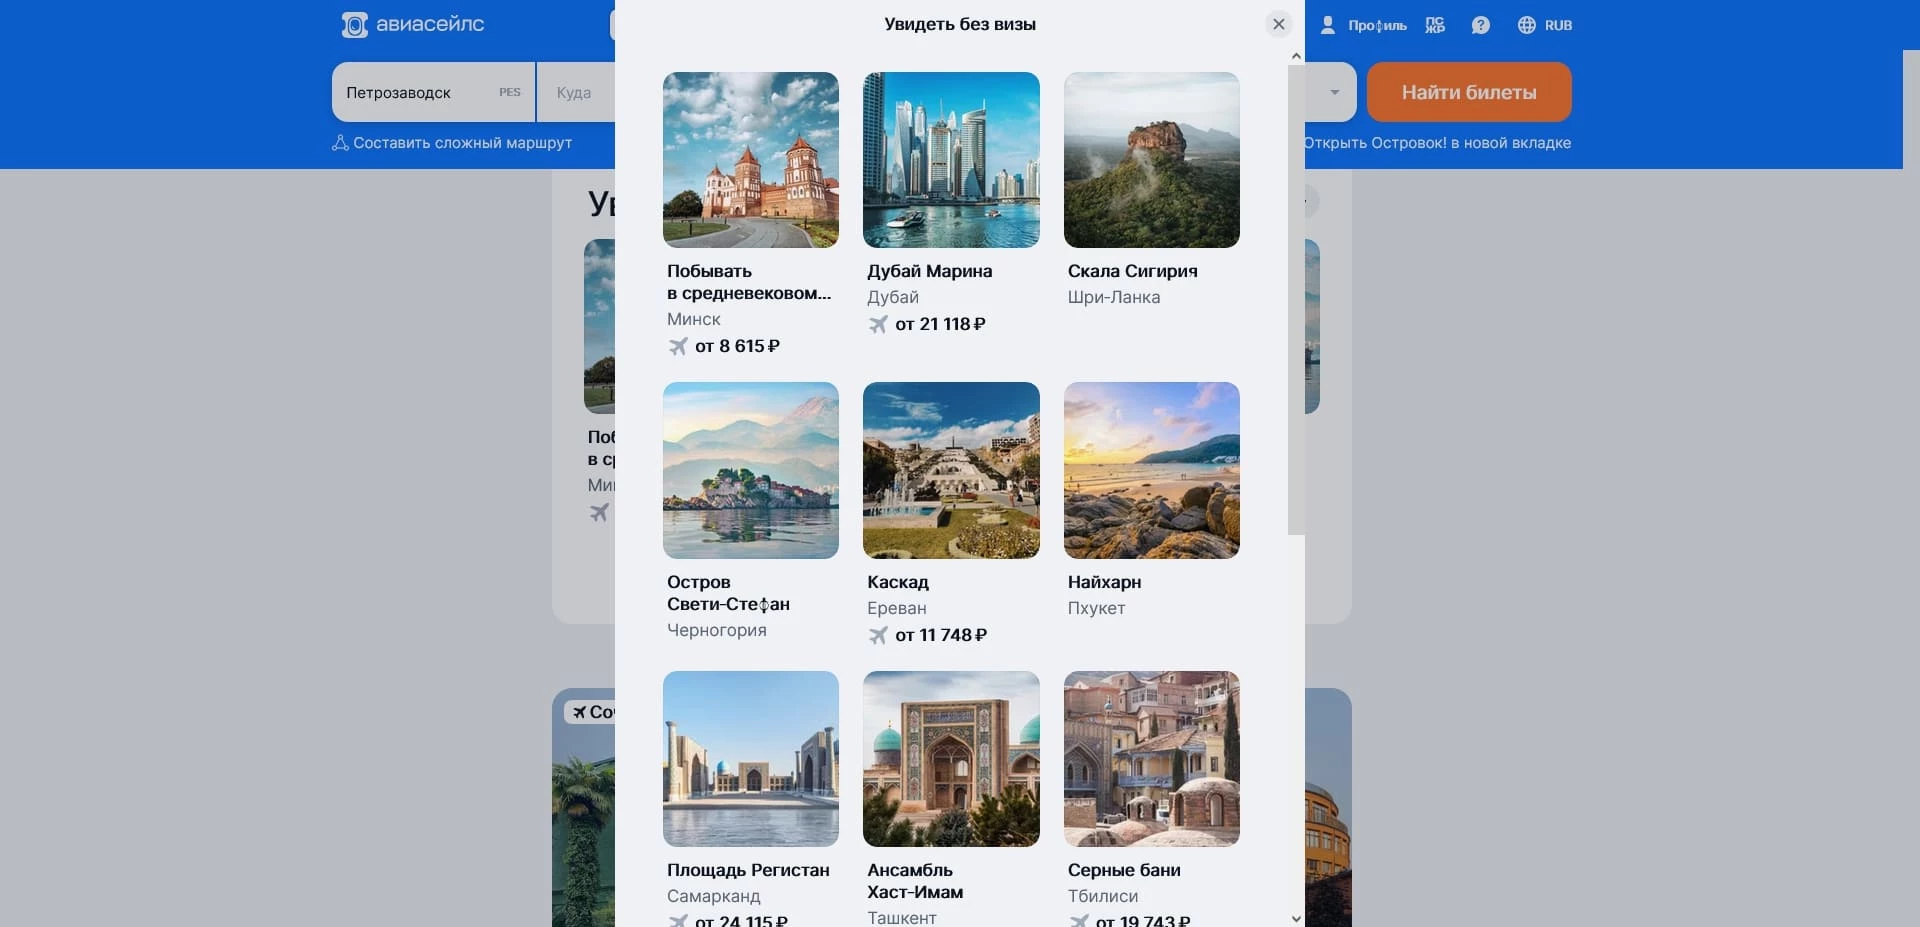Click the plane icon beside от 8 615 ₽
This screenshot has width=1920, height=927.
click(x=678, y=346)
